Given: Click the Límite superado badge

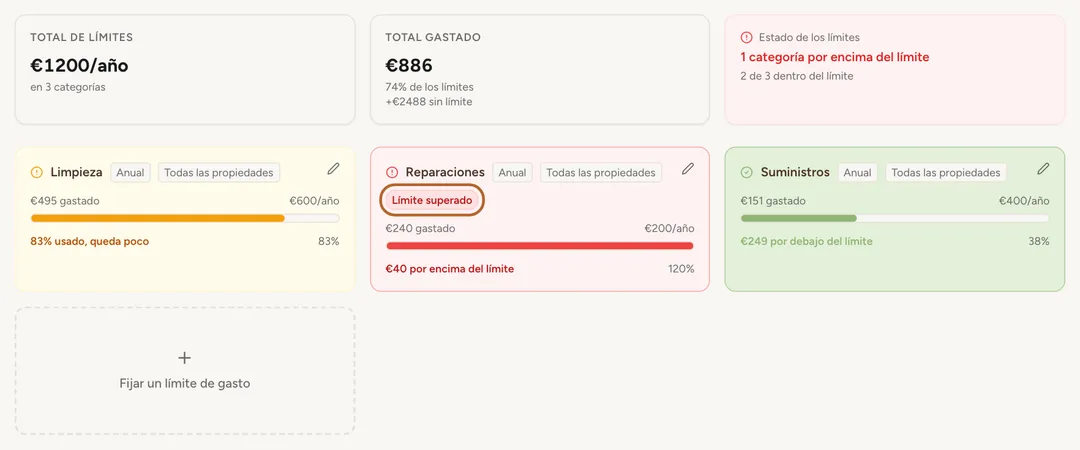Looking at the screenshot, I should 433,201.
